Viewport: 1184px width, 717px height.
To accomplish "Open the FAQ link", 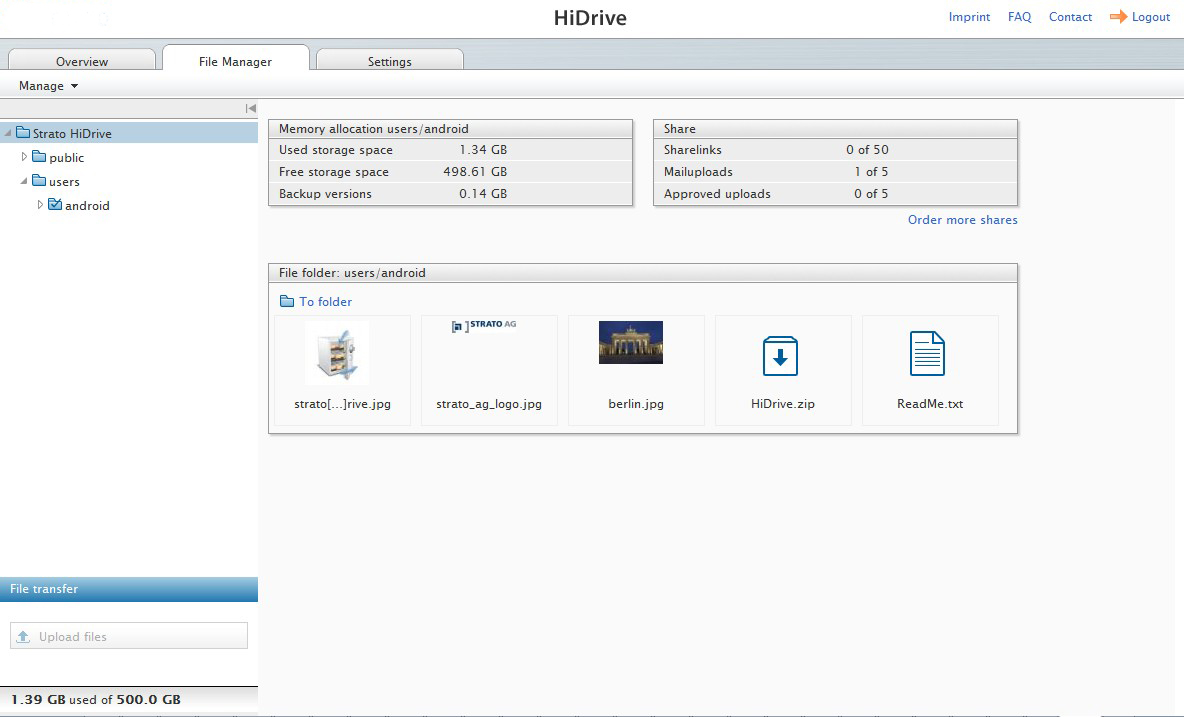I will click(x=1019, y=17).
